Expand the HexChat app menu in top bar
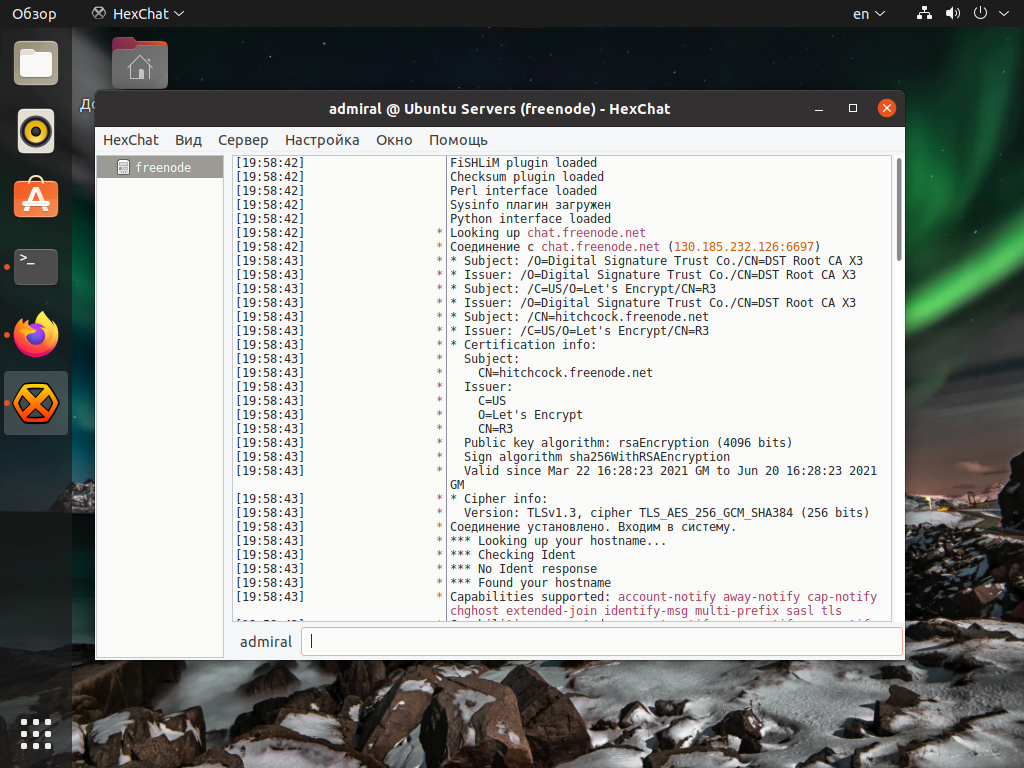Image resolution: width=1024 pixels, height=768 pixels. (138, 14)
